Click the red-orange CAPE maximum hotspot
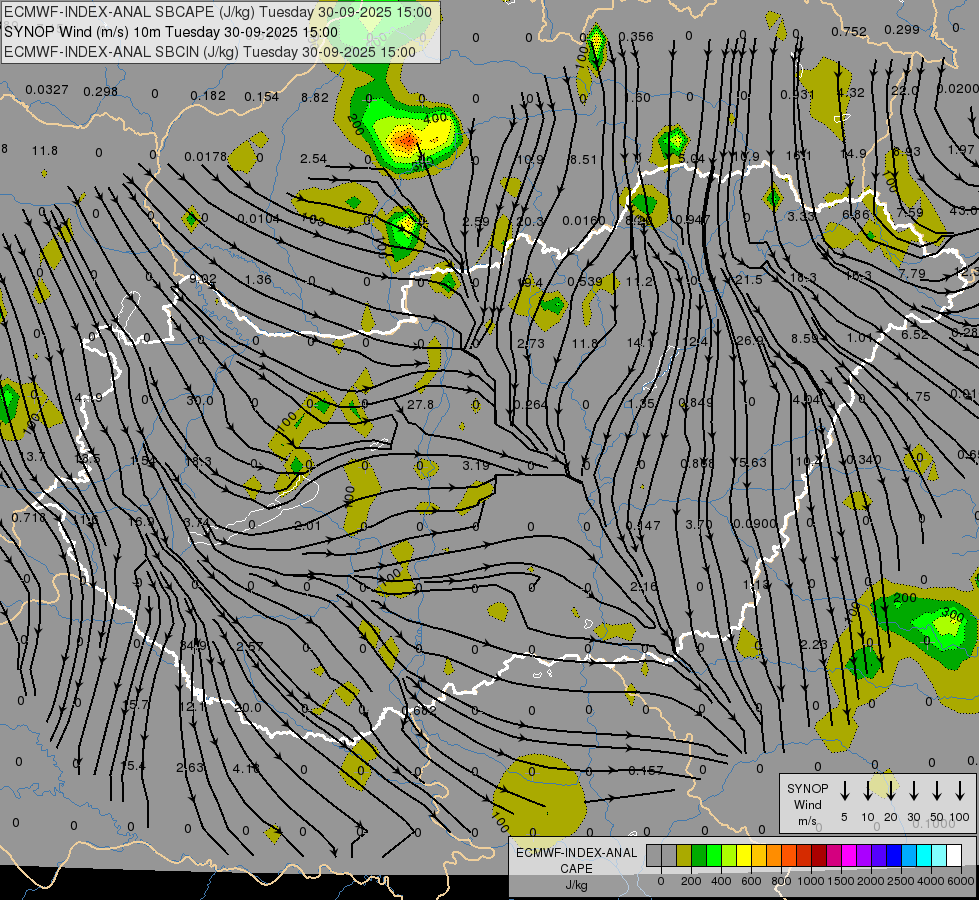Viewport: 979px width, 900px height. tap(406, 140)
